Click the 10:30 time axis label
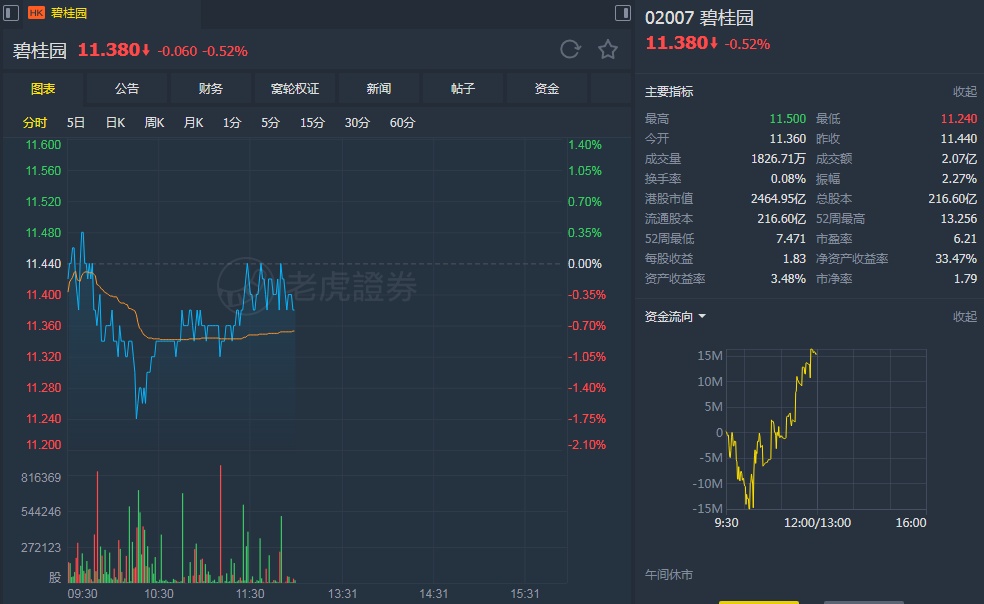This screenshot has width=984, height=604. point(159,593)
